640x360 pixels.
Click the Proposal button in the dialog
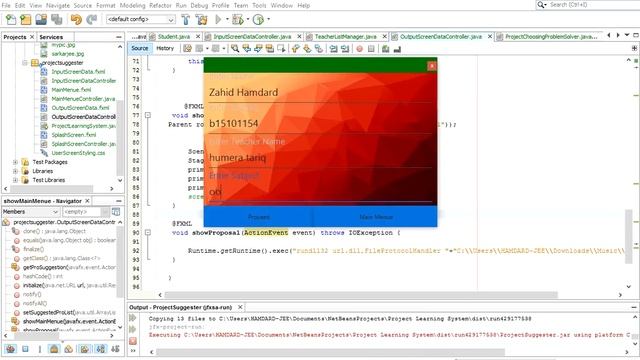click(258, 217)
